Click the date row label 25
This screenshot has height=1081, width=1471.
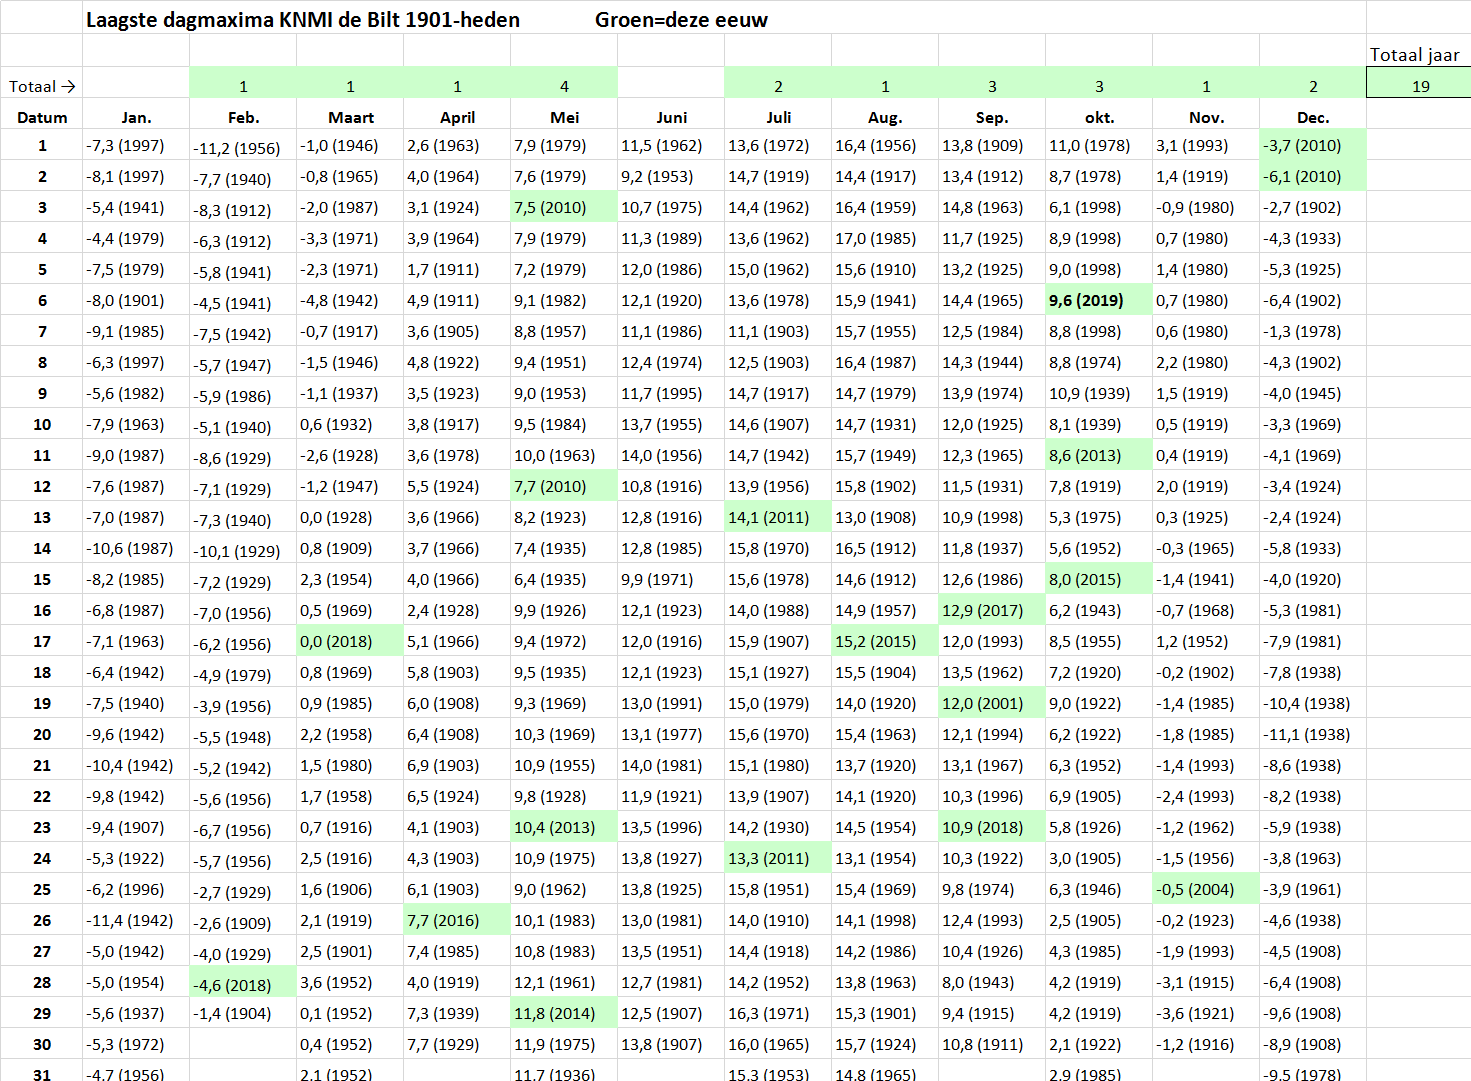pyautogui.click(x=42, y=889)
